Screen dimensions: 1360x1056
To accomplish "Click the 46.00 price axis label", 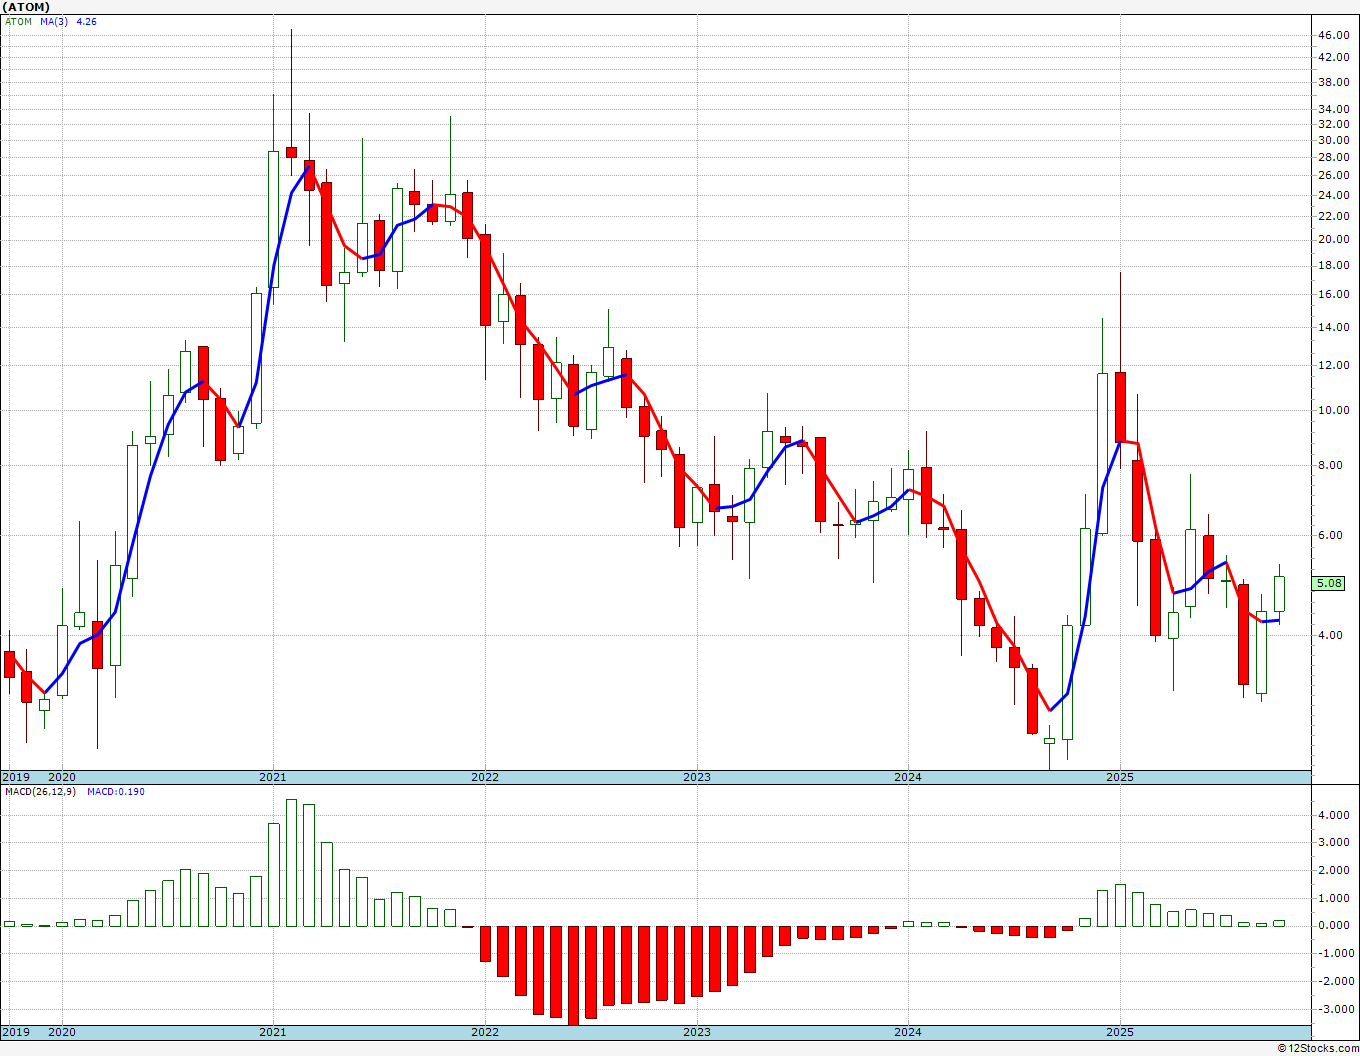I will pyautogui.click(x=1334, y=35).
